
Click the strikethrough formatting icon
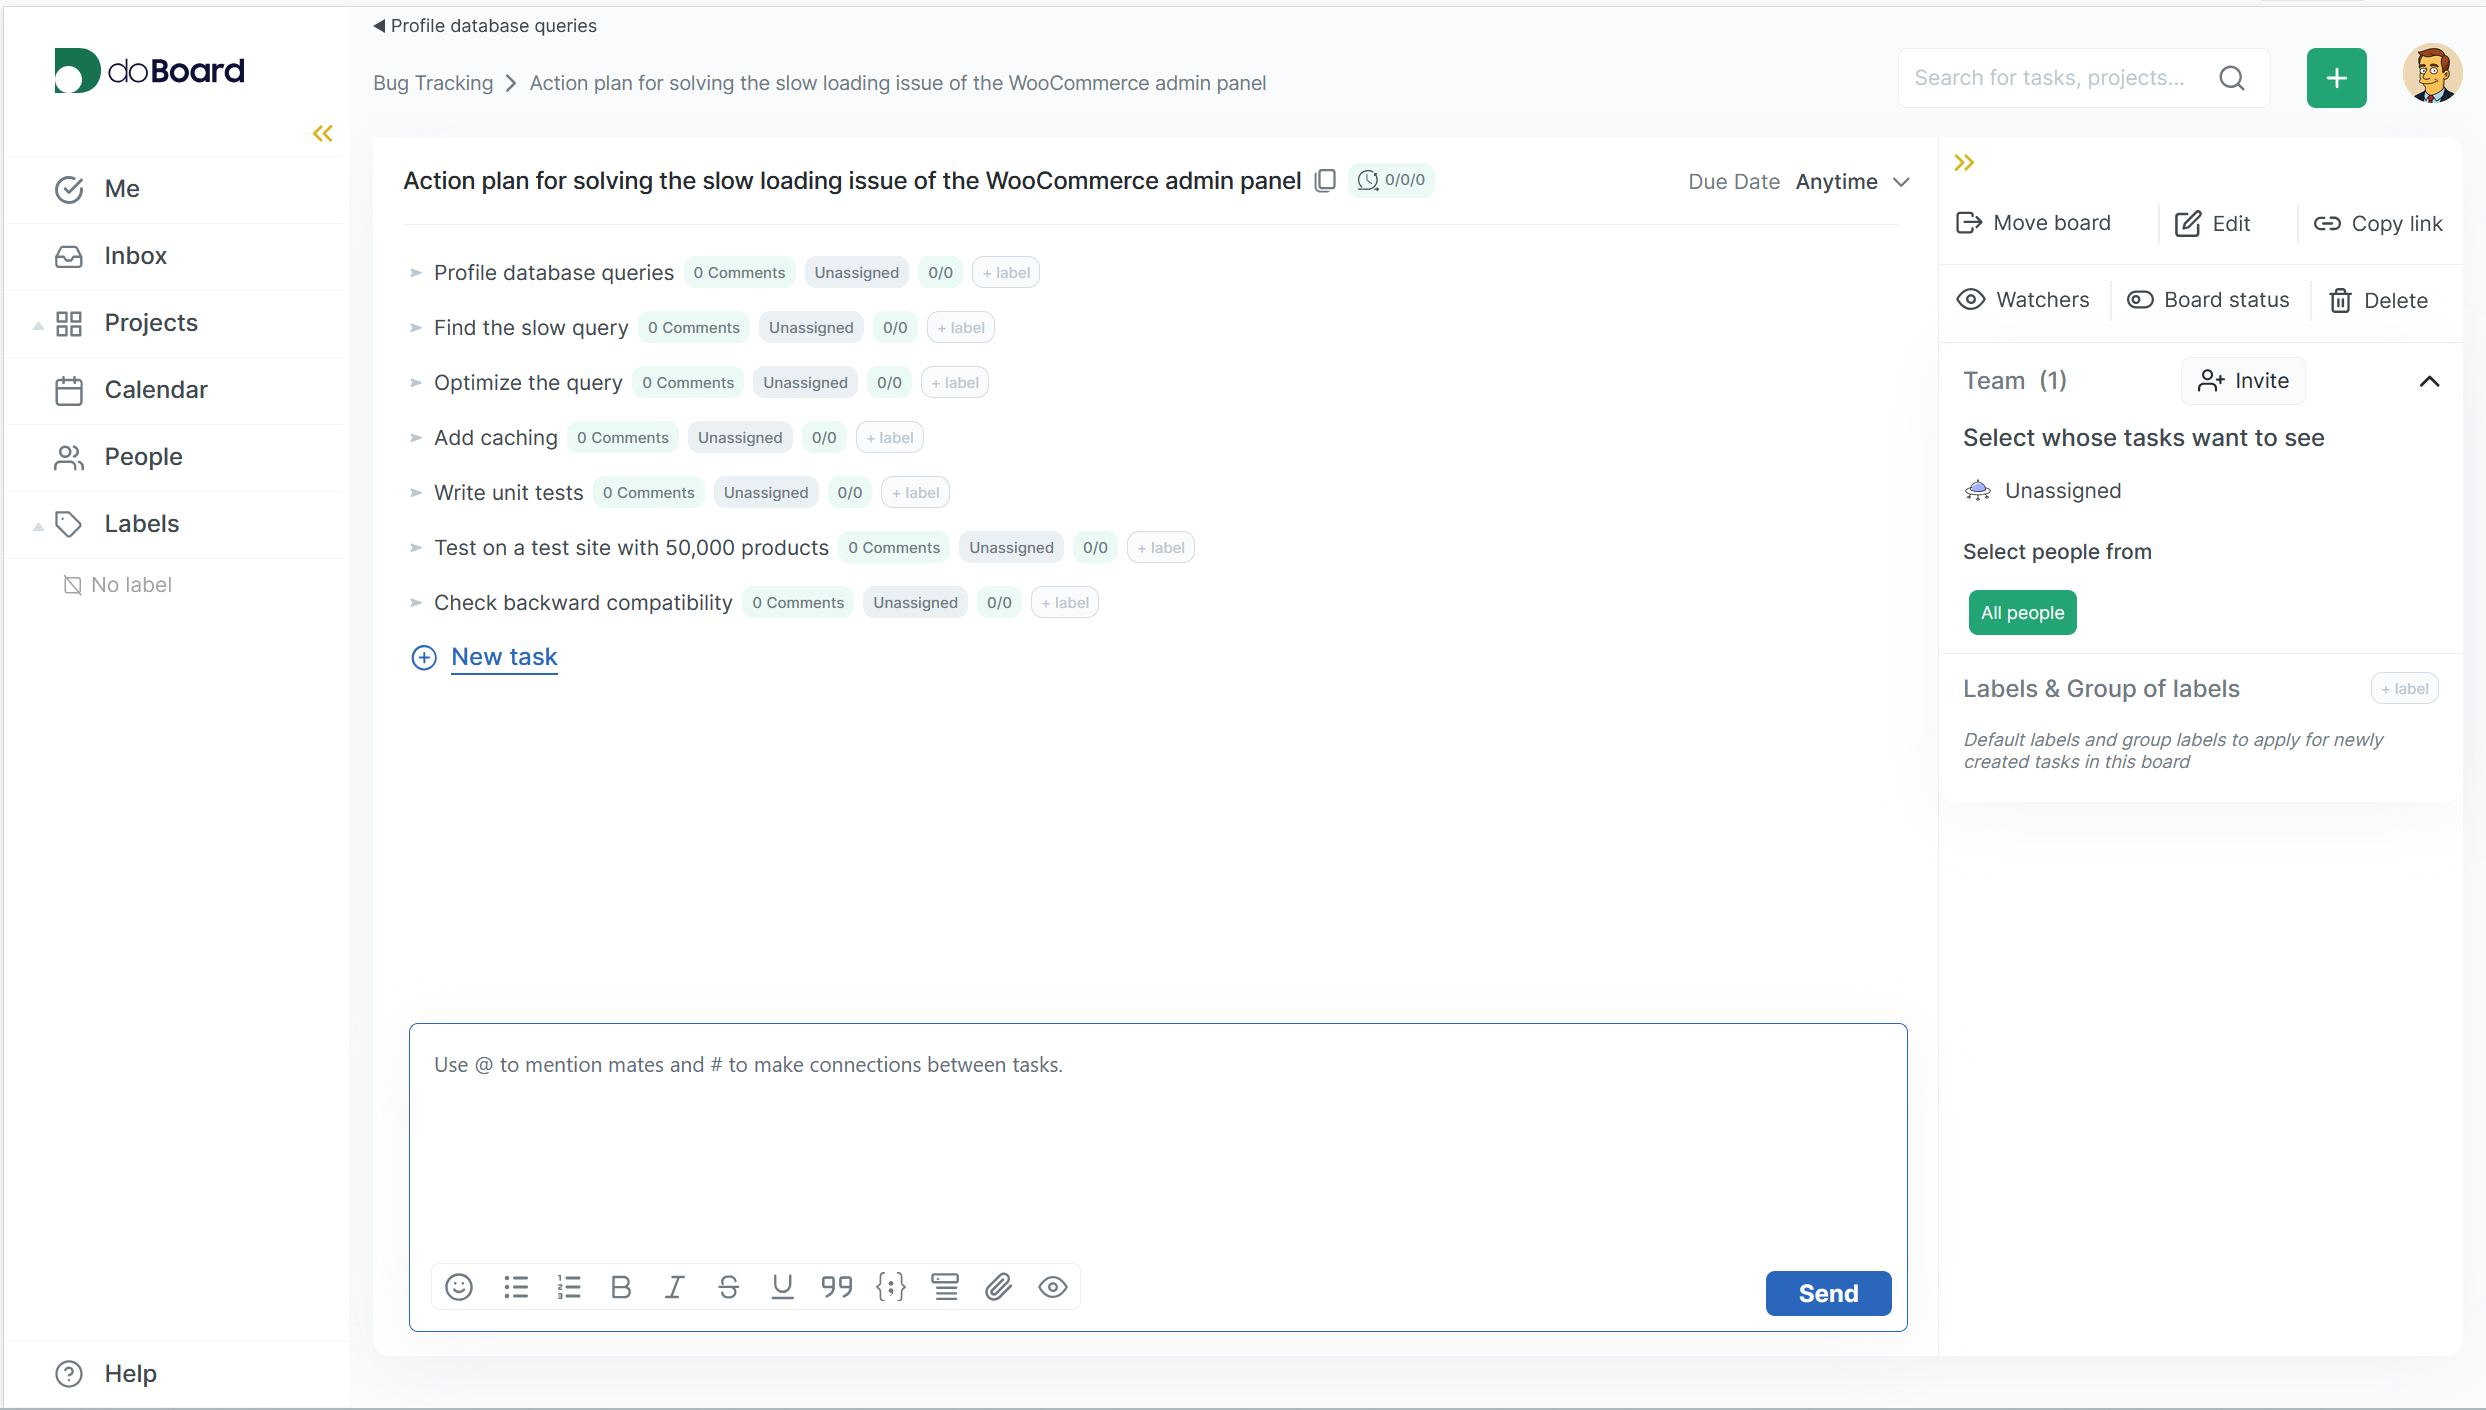coord(729,1287)
